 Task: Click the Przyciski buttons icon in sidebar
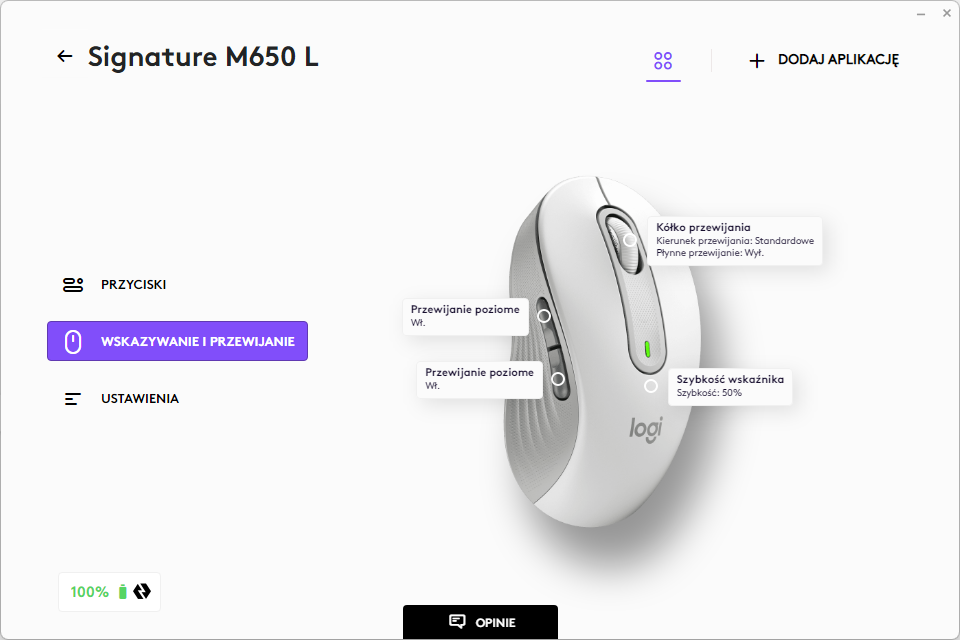click(x=73, y=285)
